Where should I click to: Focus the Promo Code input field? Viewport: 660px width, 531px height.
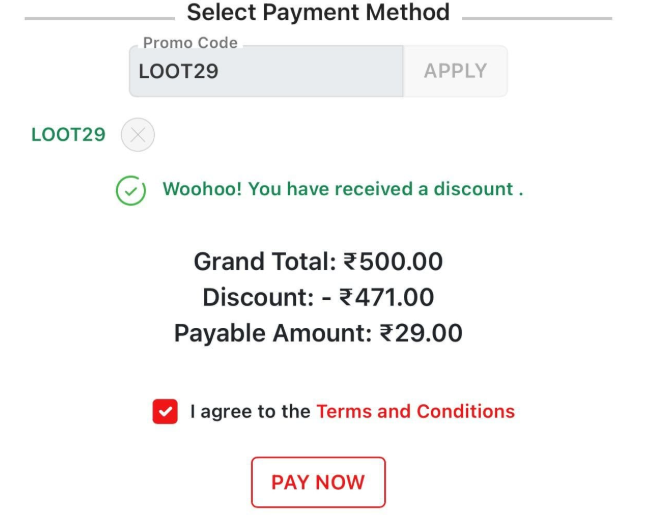265,71
